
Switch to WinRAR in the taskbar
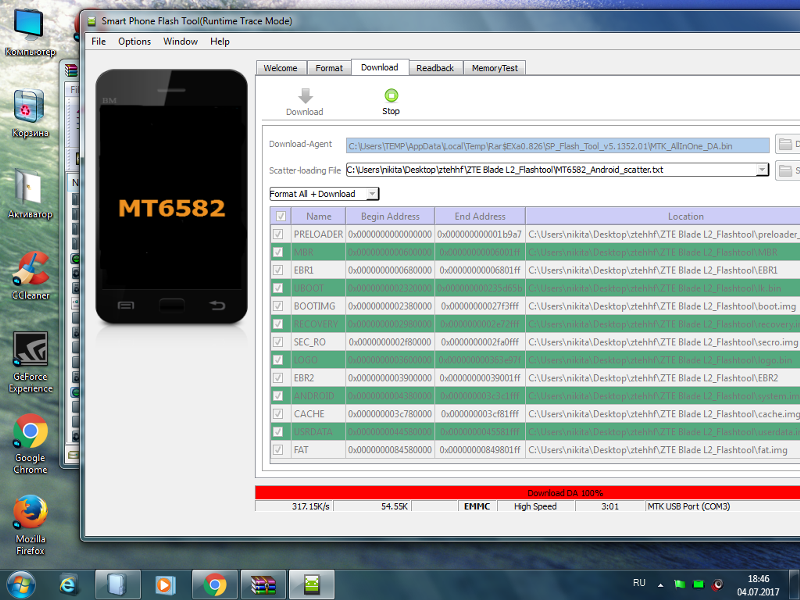click(x=263, y=585)
